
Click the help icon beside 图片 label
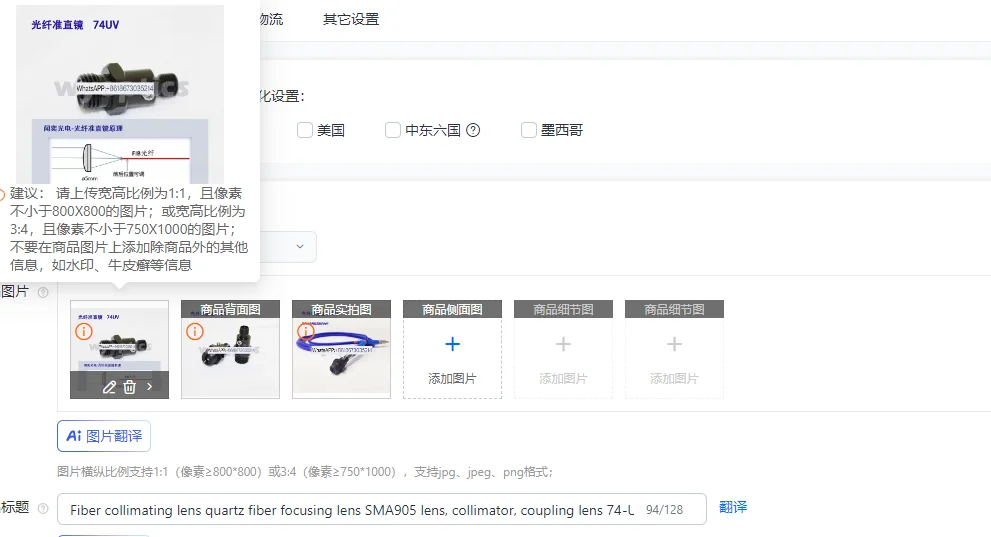tap(43, 292)
